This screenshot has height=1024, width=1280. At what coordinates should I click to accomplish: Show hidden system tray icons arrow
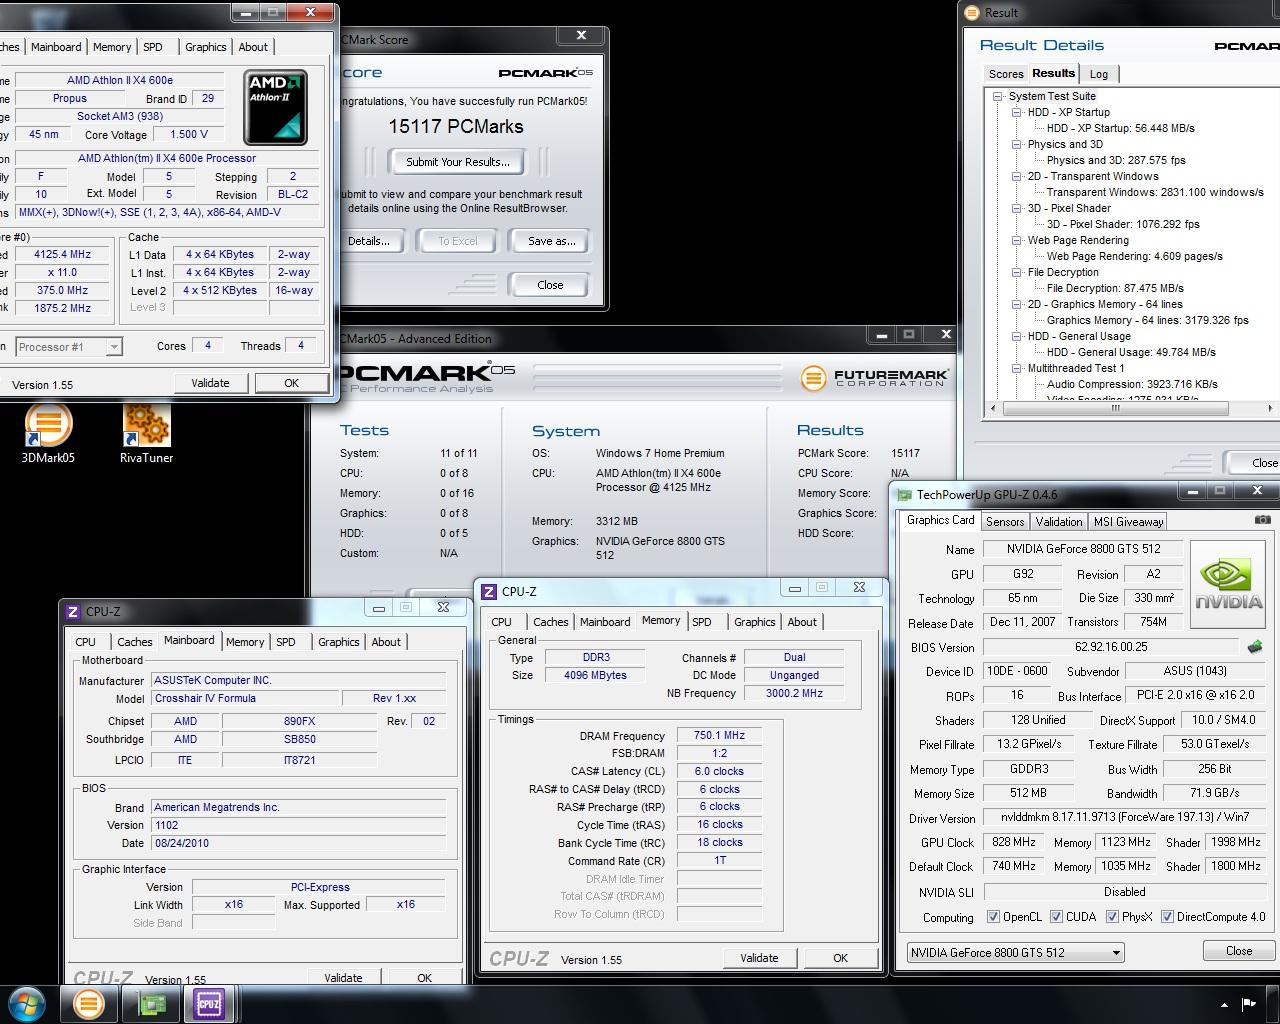click(x=1224, y=1004)
